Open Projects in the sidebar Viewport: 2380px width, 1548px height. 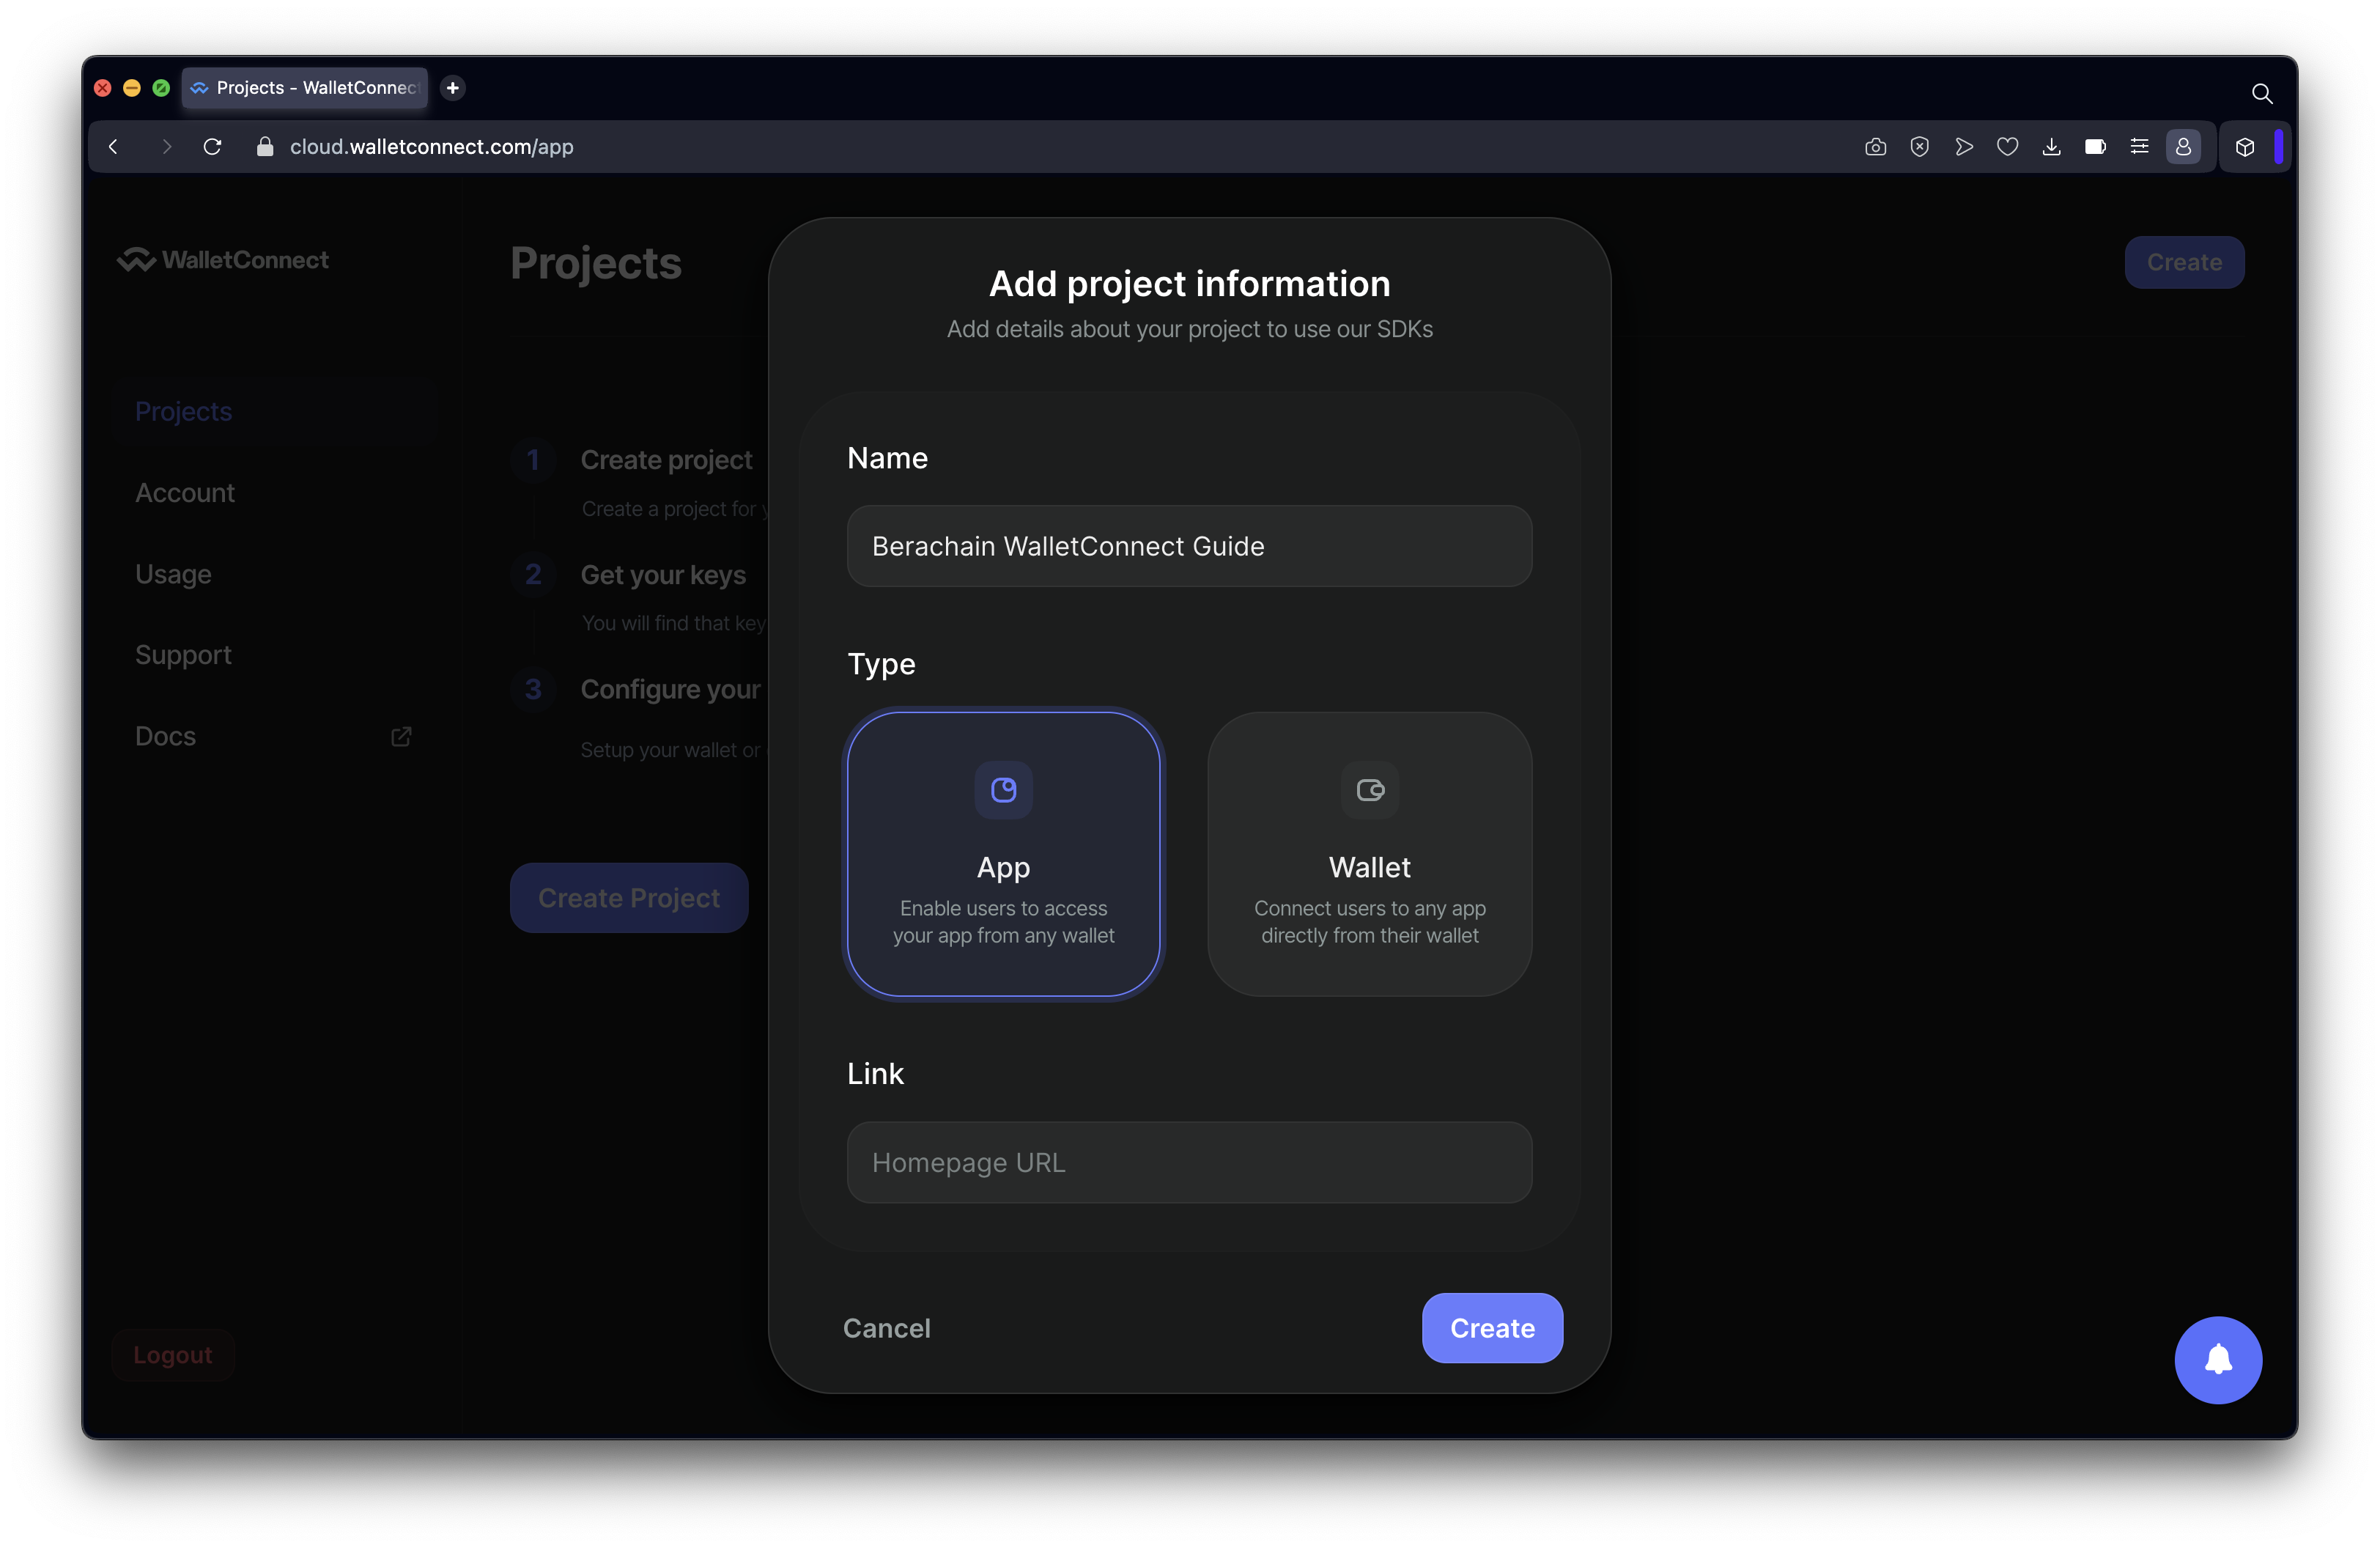(183, 411)
